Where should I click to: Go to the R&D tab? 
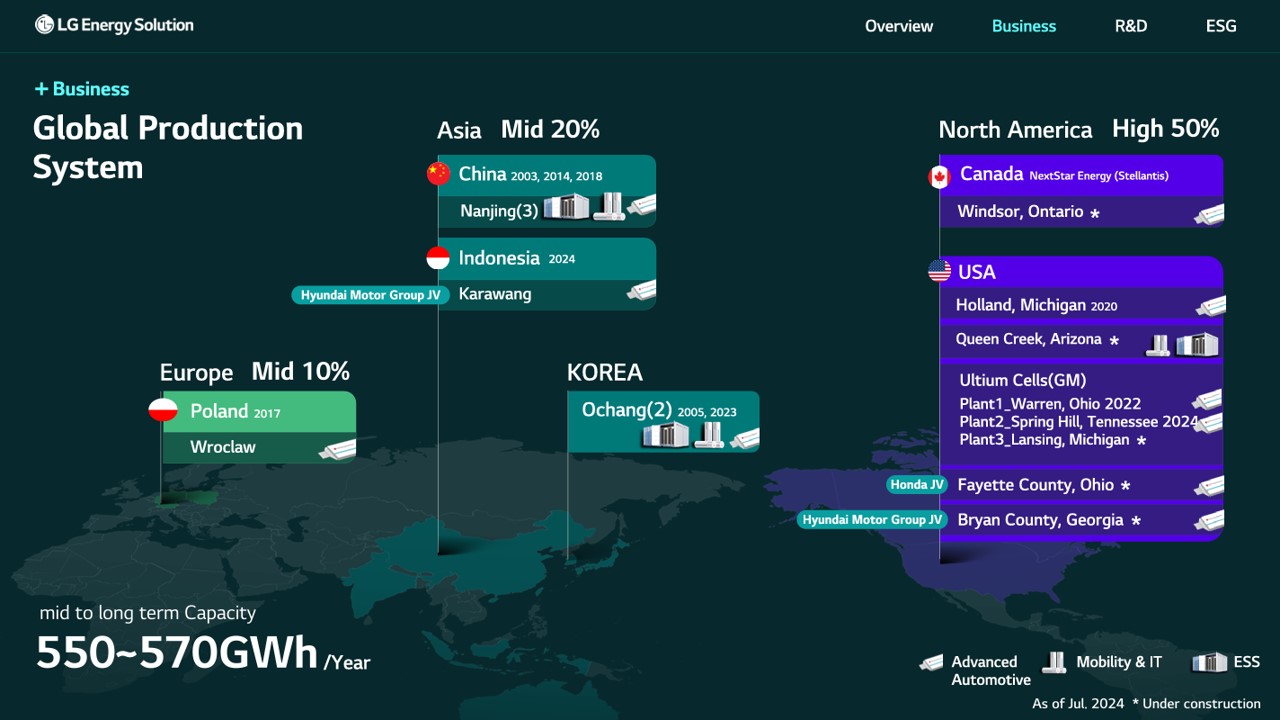tap(1131, 26)
